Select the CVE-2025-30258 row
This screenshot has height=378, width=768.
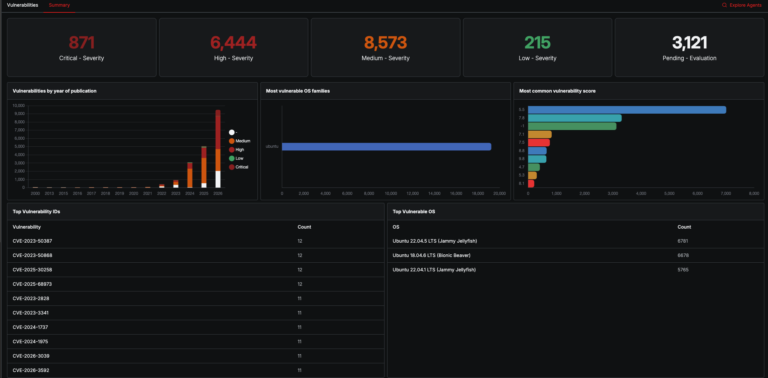196,270
